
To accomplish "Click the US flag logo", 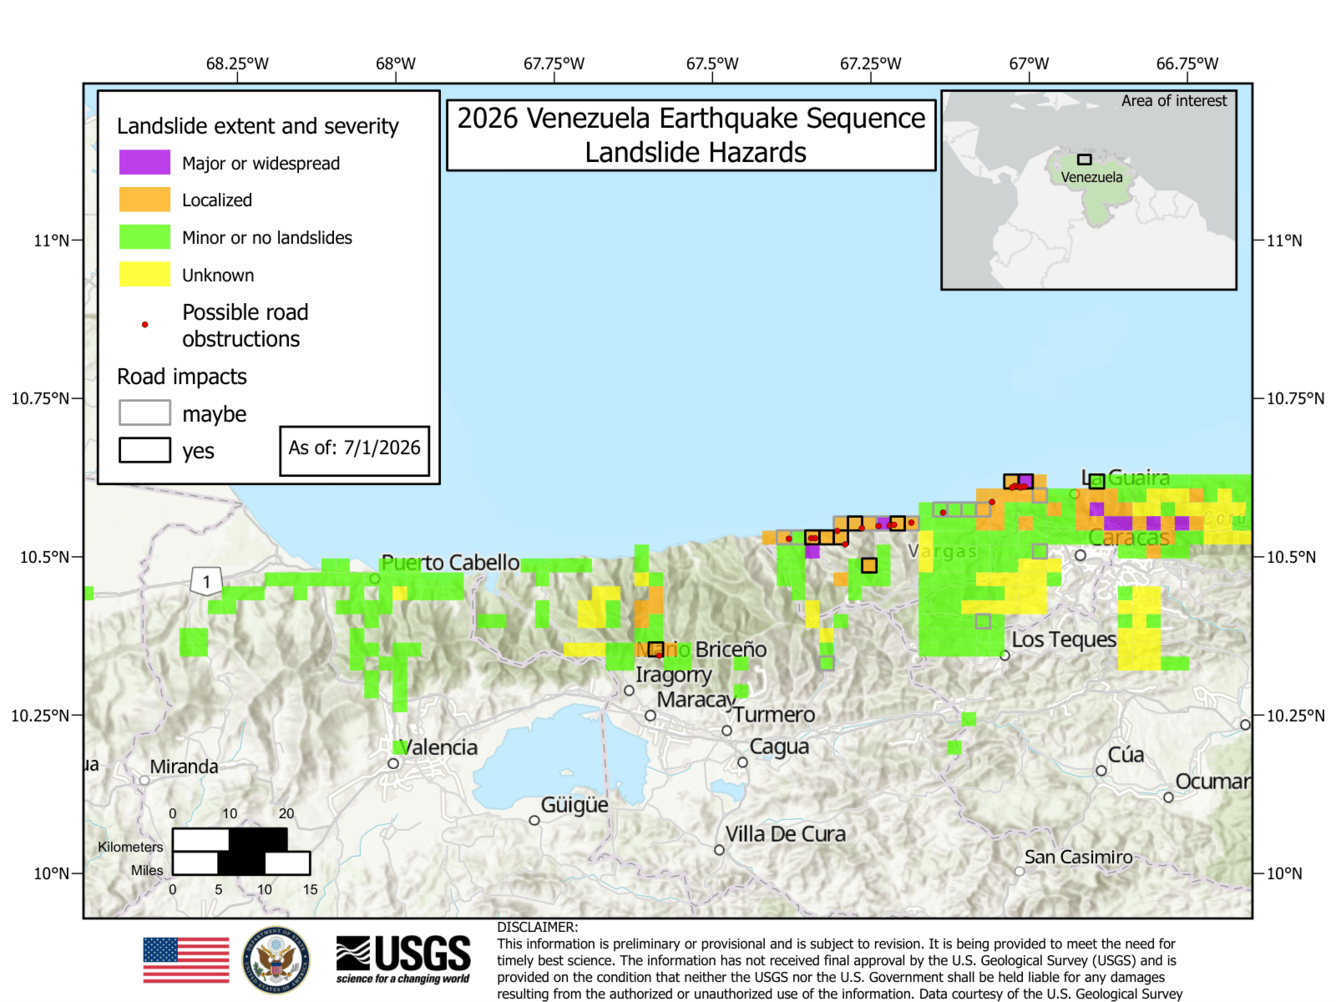I will pyautogui.click(x=186, y=960).
